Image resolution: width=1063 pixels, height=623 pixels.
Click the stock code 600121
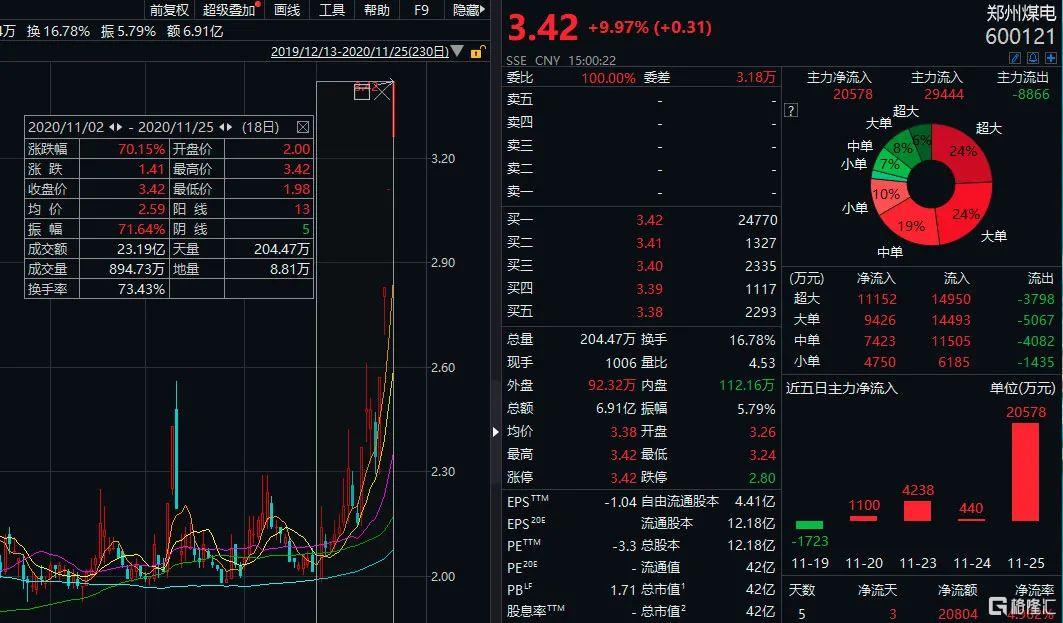tap(1021, 36)
